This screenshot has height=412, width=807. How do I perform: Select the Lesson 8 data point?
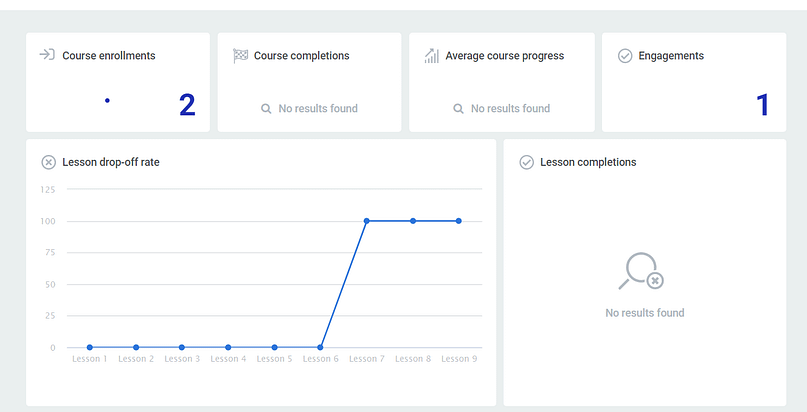(x=413, y=221)
